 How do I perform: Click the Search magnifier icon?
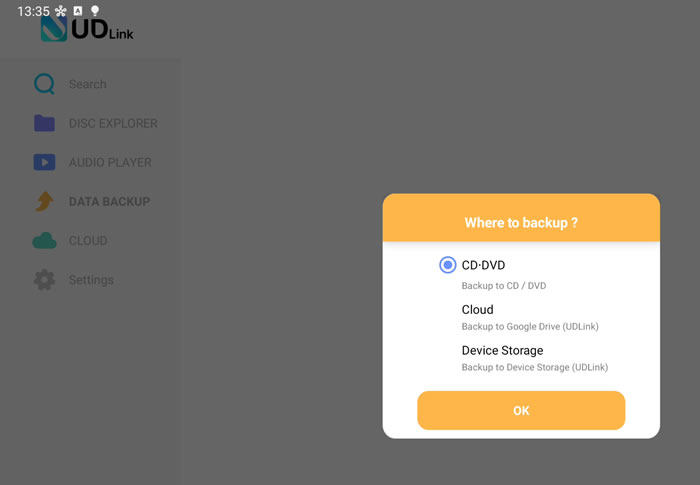click(x=44, y=84)
